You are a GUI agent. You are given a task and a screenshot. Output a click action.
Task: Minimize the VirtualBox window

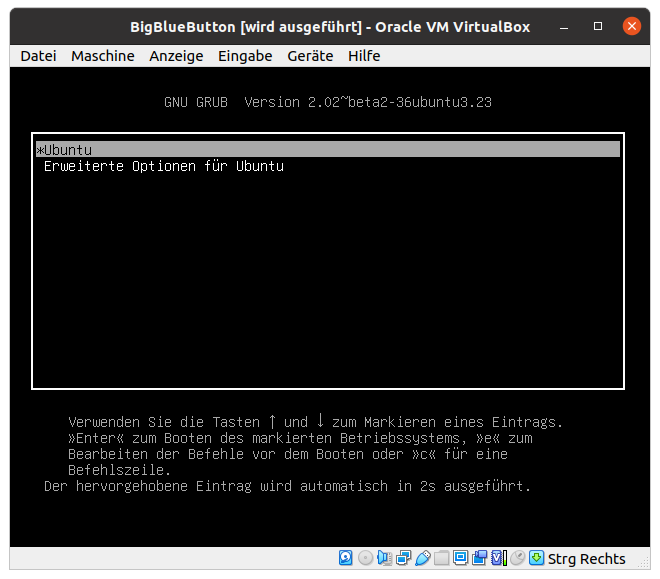564,27
